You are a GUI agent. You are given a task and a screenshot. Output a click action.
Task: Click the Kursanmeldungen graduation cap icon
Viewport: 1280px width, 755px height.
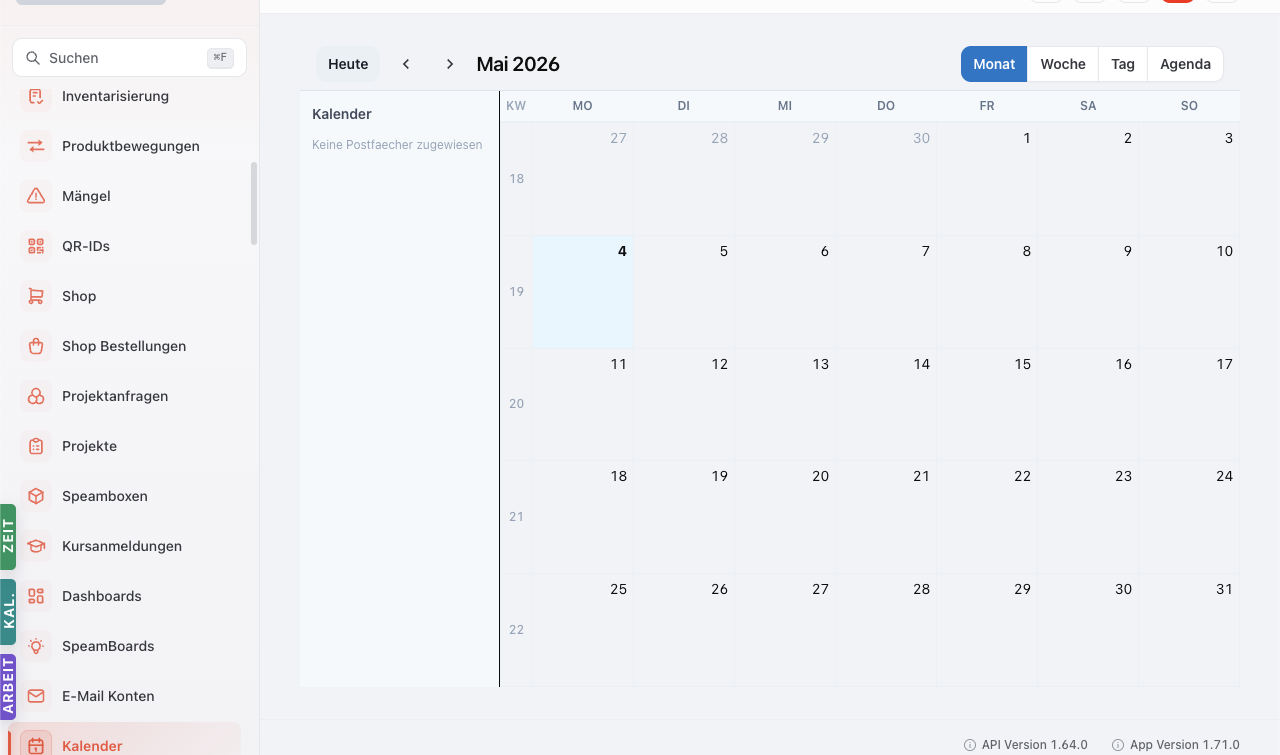coord(36,546)
